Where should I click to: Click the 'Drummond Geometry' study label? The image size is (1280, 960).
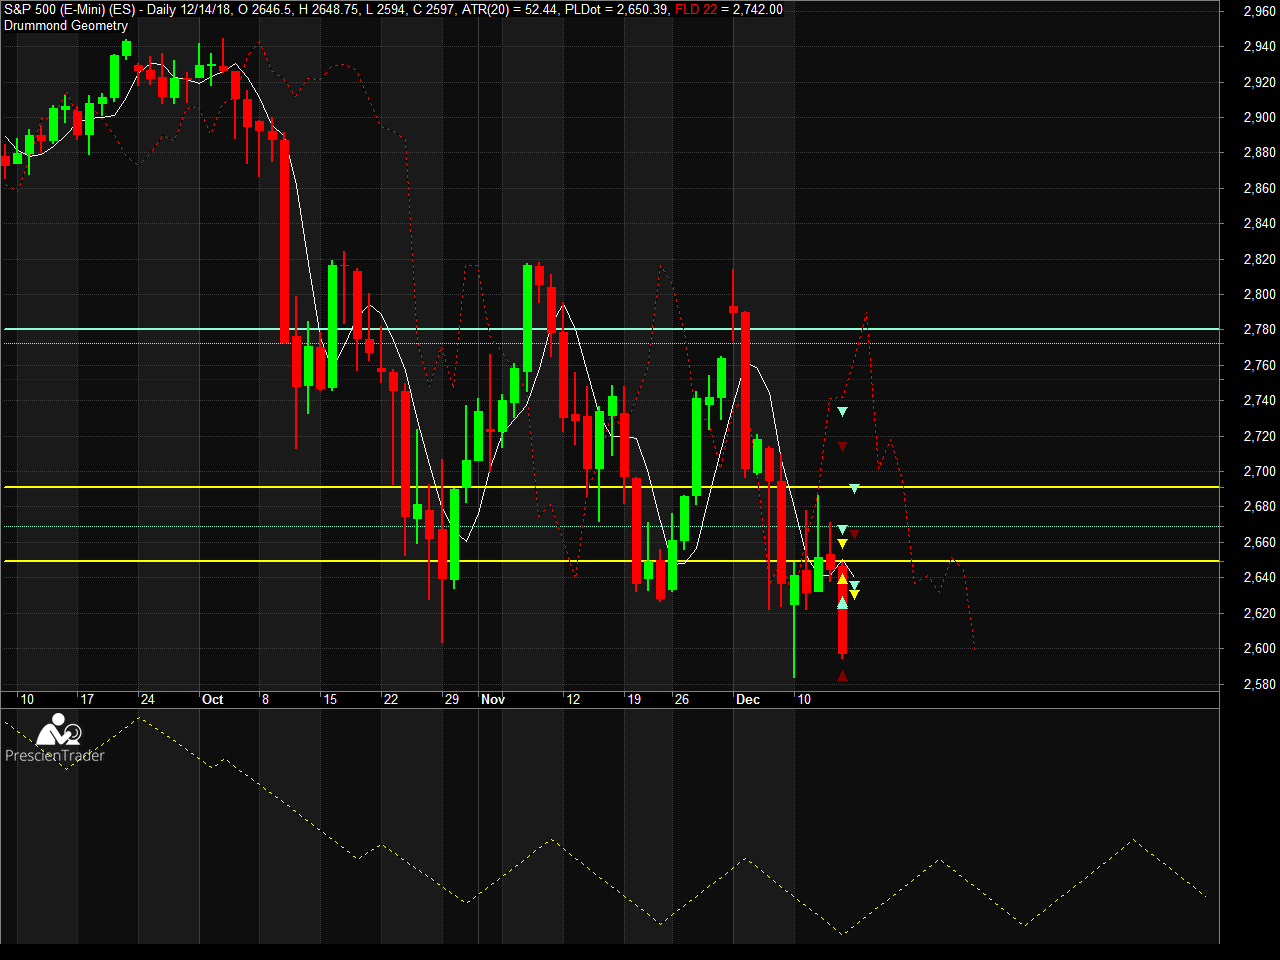pyautogui.click(x=66, y=25)
